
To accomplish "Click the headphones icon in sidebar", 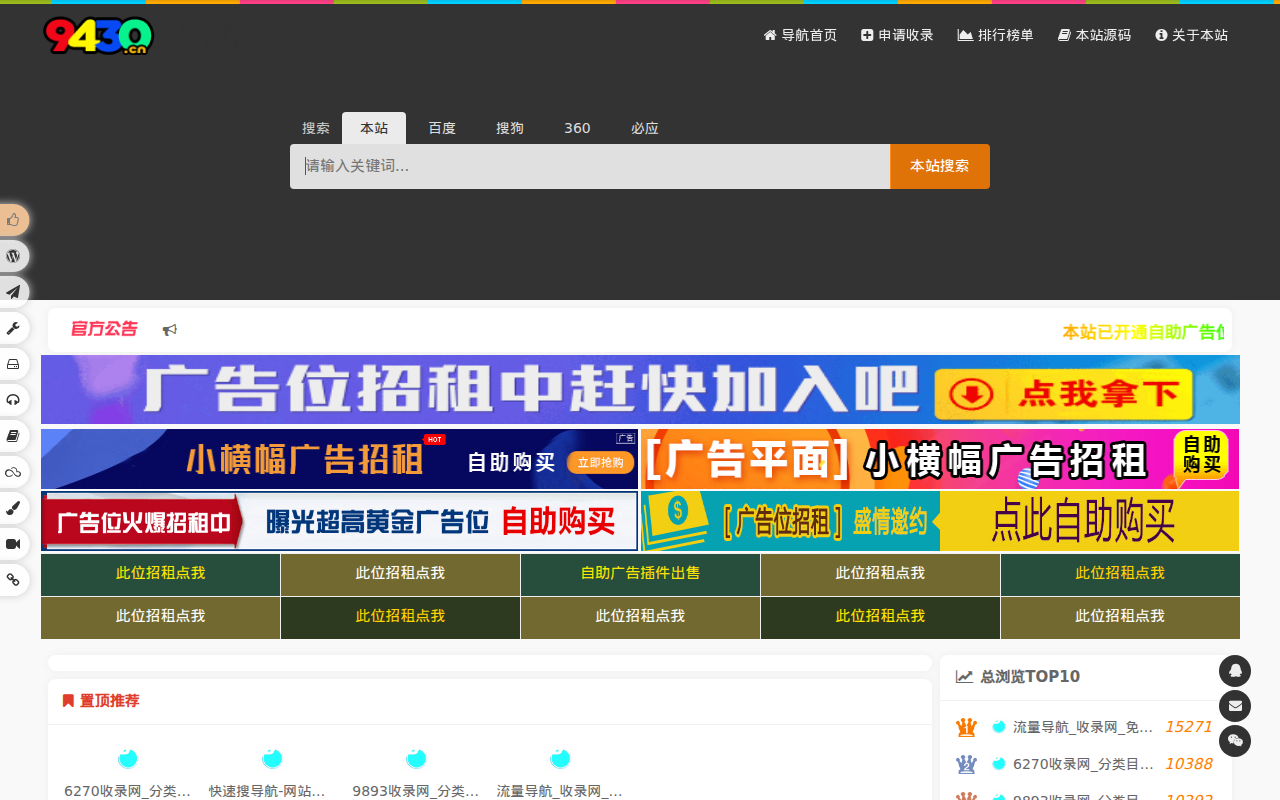I will point(13,400).
